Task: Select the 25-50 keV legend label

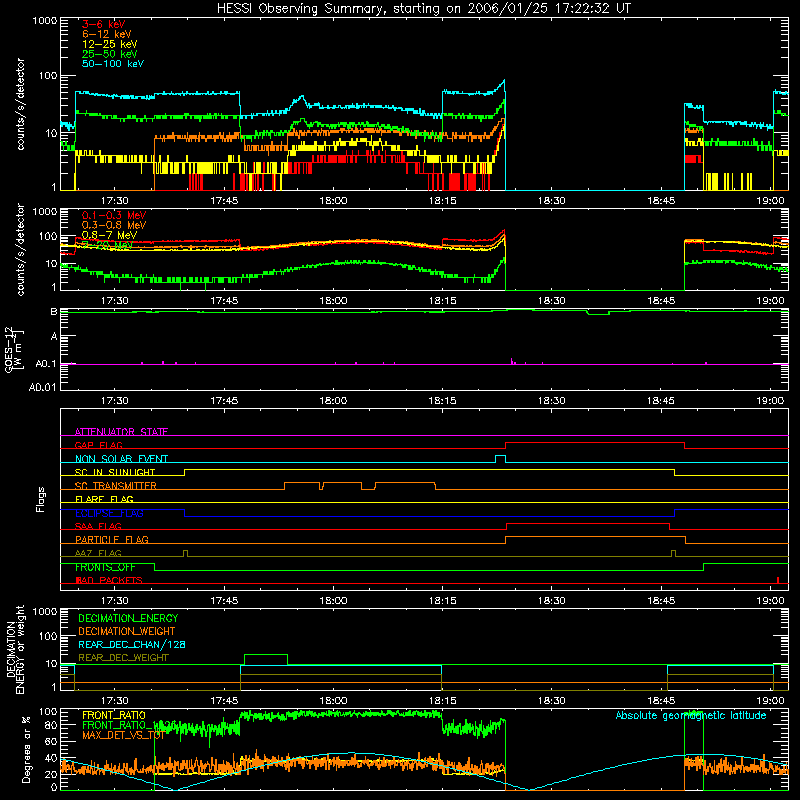Action: pyautogui.click(x=110, y=54)
